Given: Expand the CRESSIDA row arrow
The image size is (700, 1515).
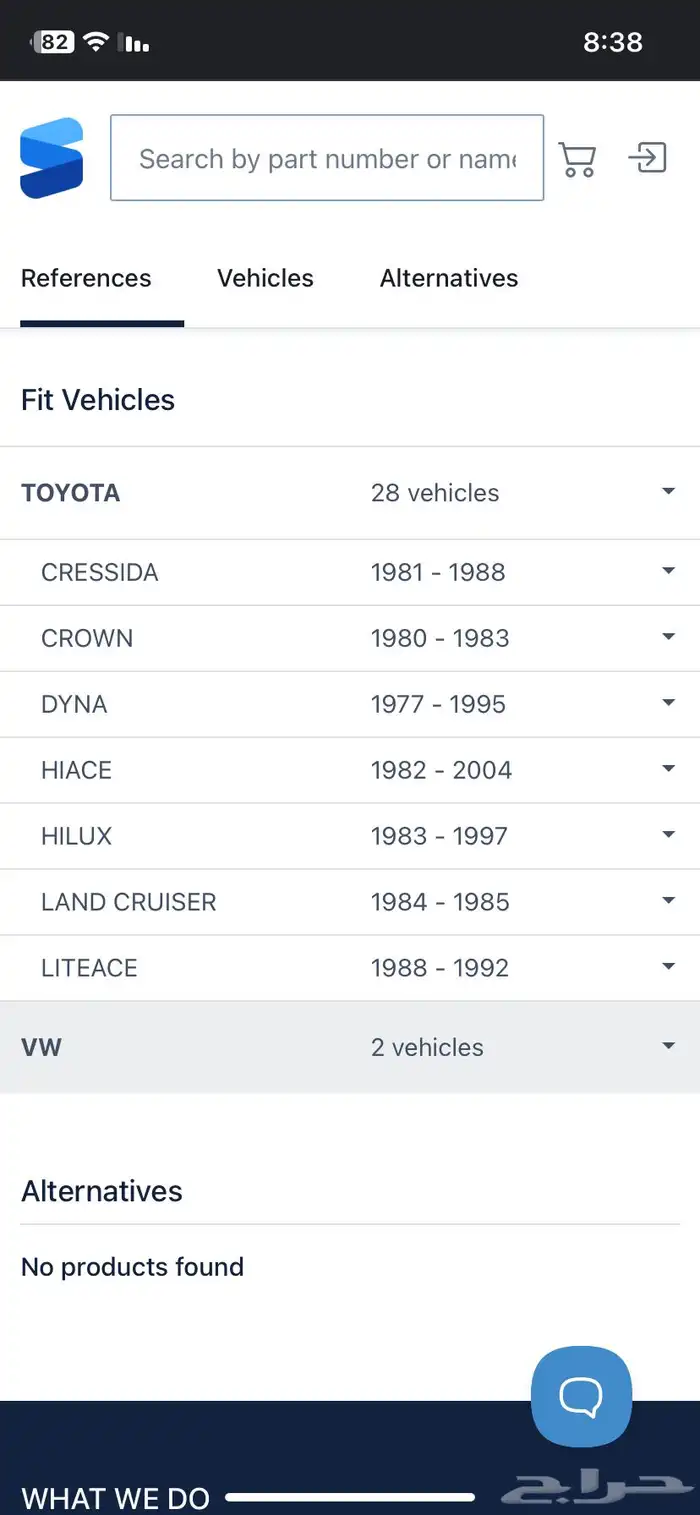Looking at the screenshot, I should (x=669, y=571).
